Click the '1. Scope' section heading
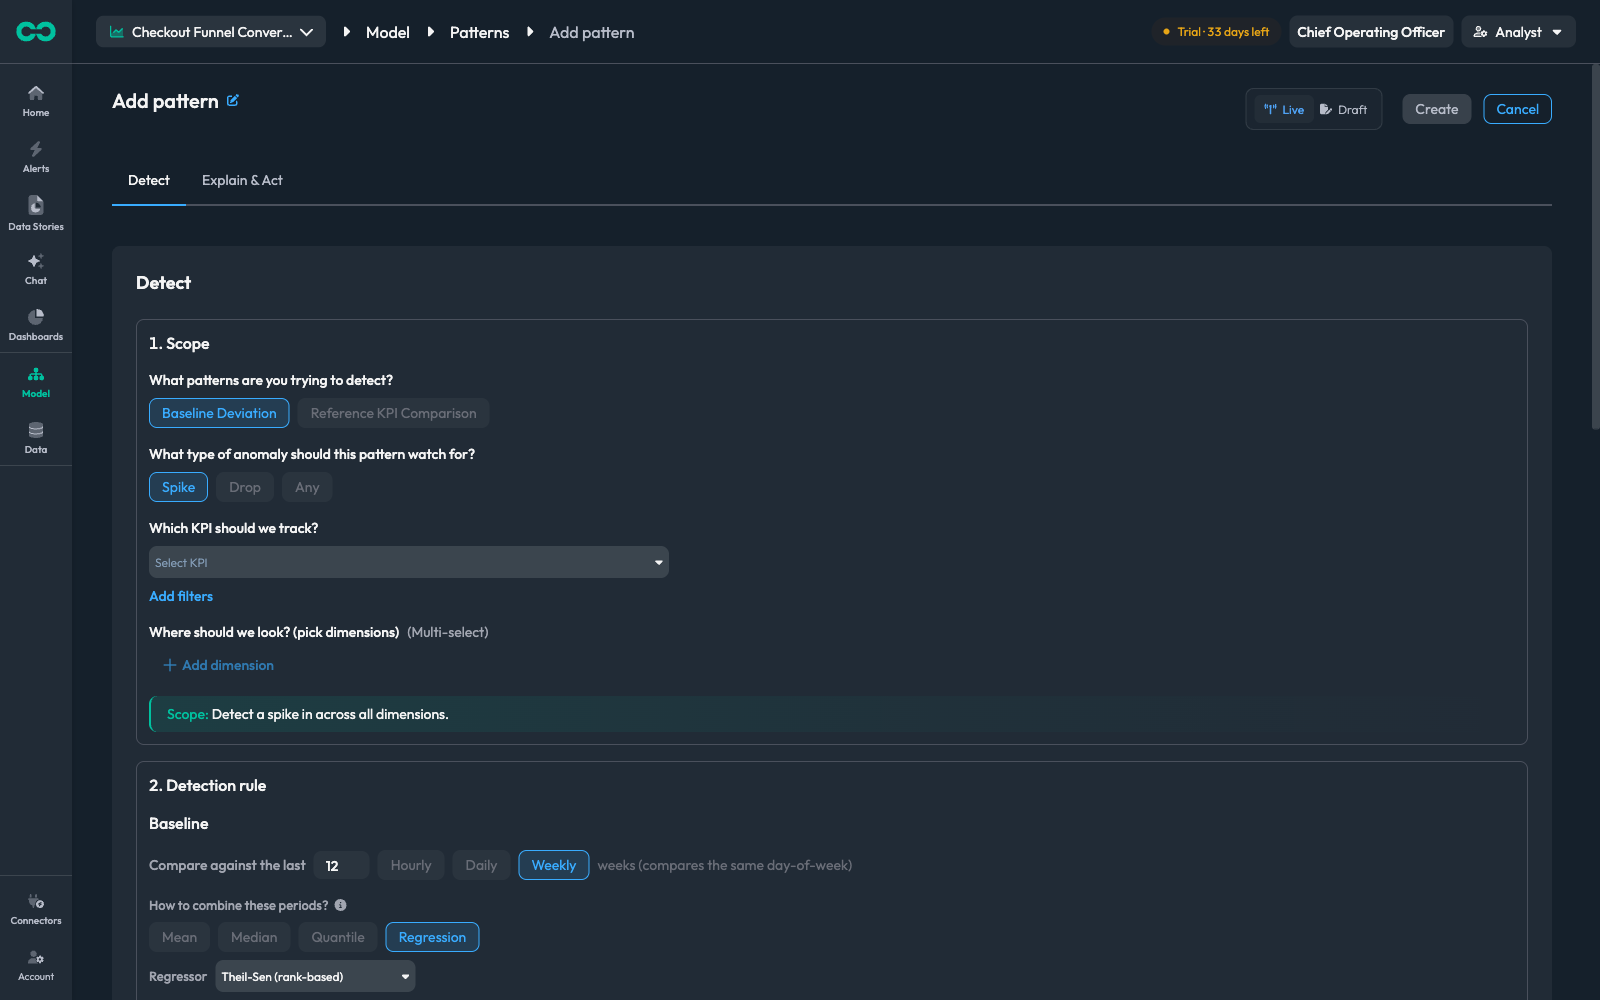The height and width of the screenshot is (1000, 1600). [x=179, y=343]
